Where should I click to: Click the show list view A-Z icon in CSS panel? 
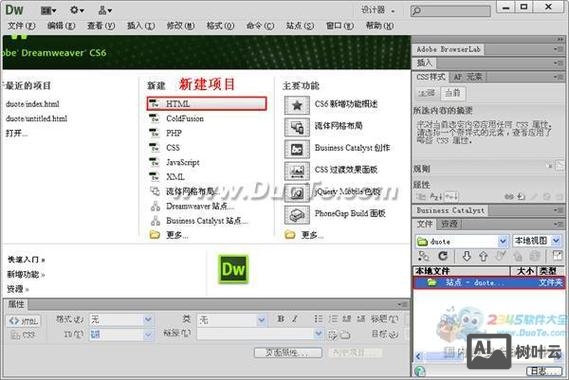[x=436, y=197]
